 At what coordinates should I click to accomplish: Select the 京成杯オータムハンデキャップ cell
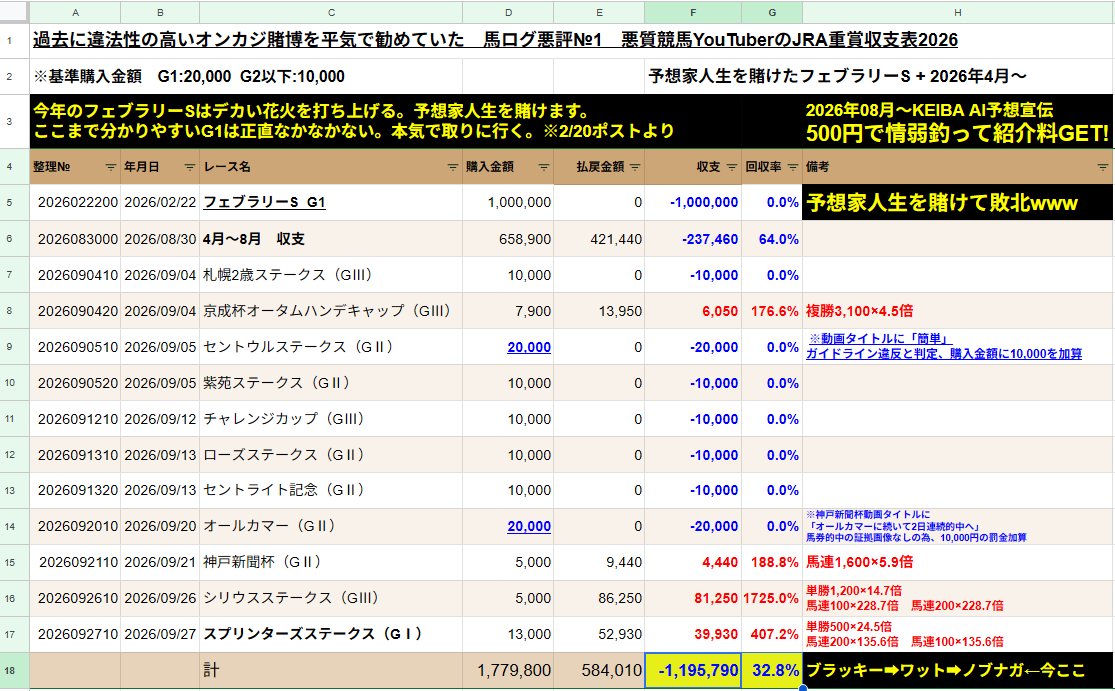pos(331,311)
